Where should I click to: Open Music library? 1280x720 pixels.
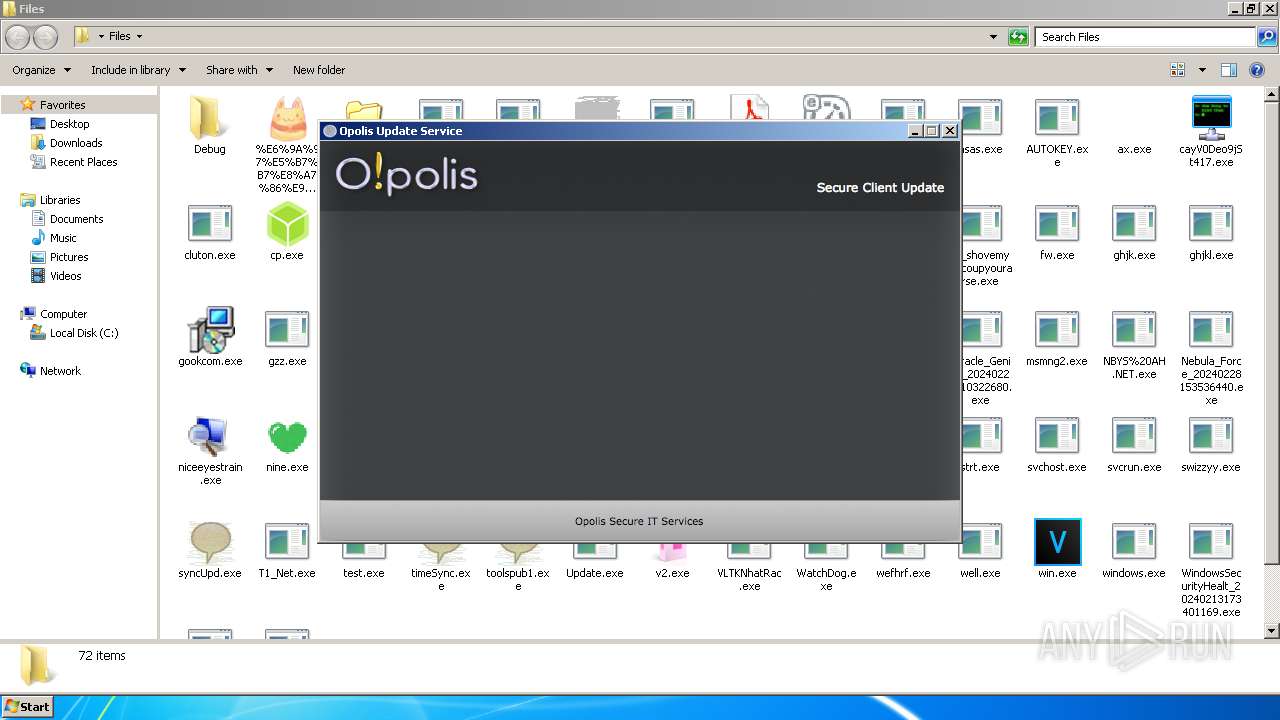[63, 238]
